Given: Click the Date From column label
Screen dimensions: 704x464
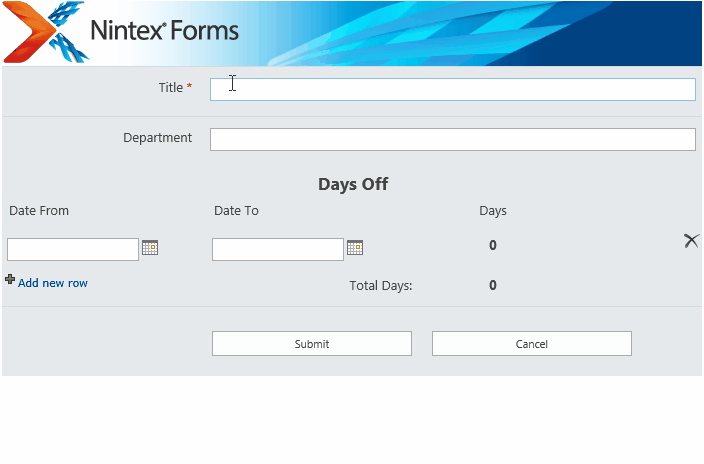Looking at the screenshot, I should click(x=39, y=211).
